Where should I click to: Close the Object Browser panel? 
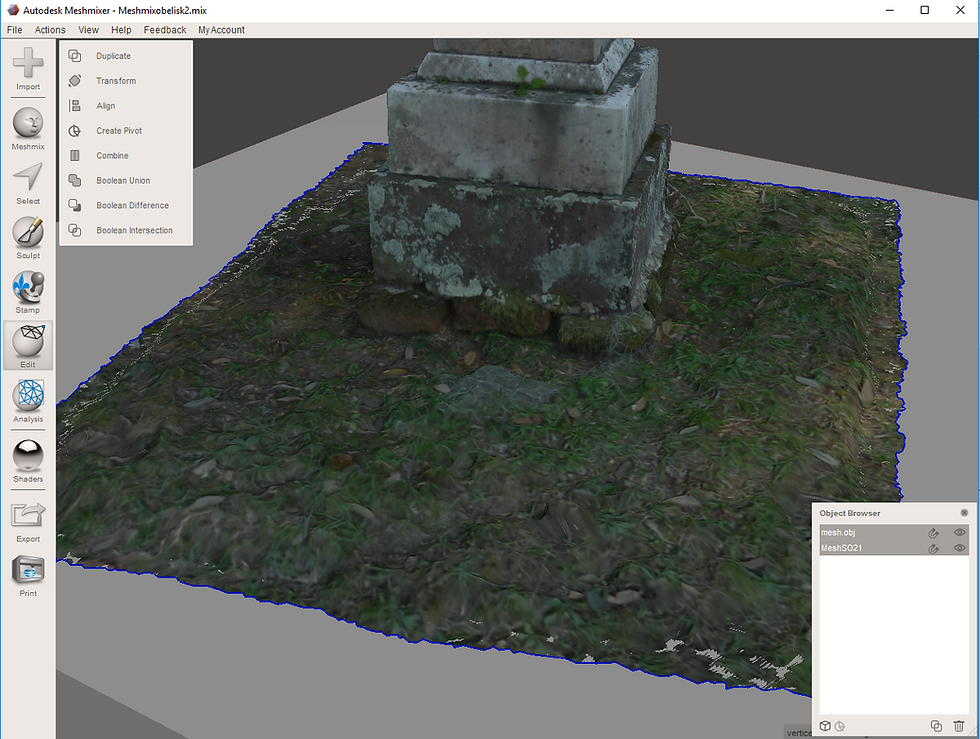[964, 513]
